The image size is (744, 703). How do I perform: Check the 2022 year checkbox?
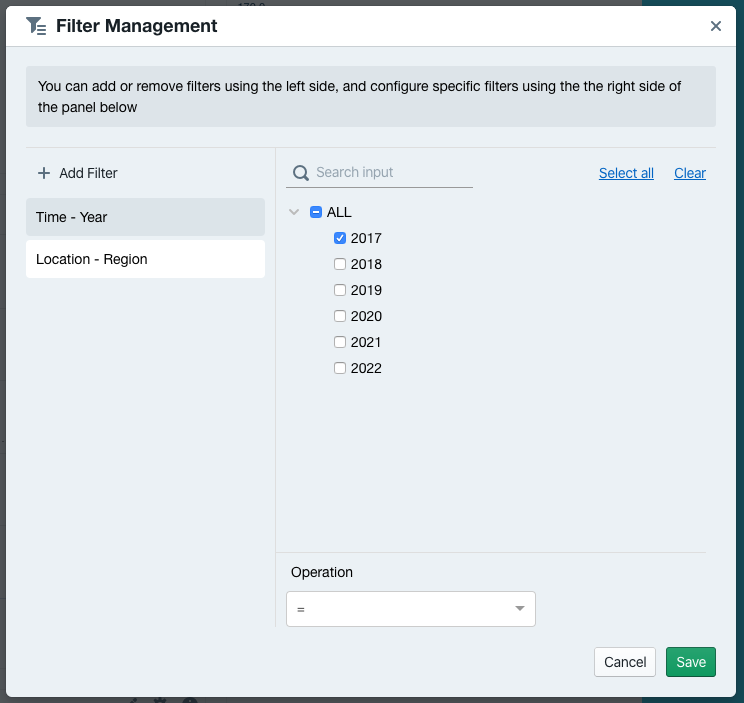coord(340,368)
